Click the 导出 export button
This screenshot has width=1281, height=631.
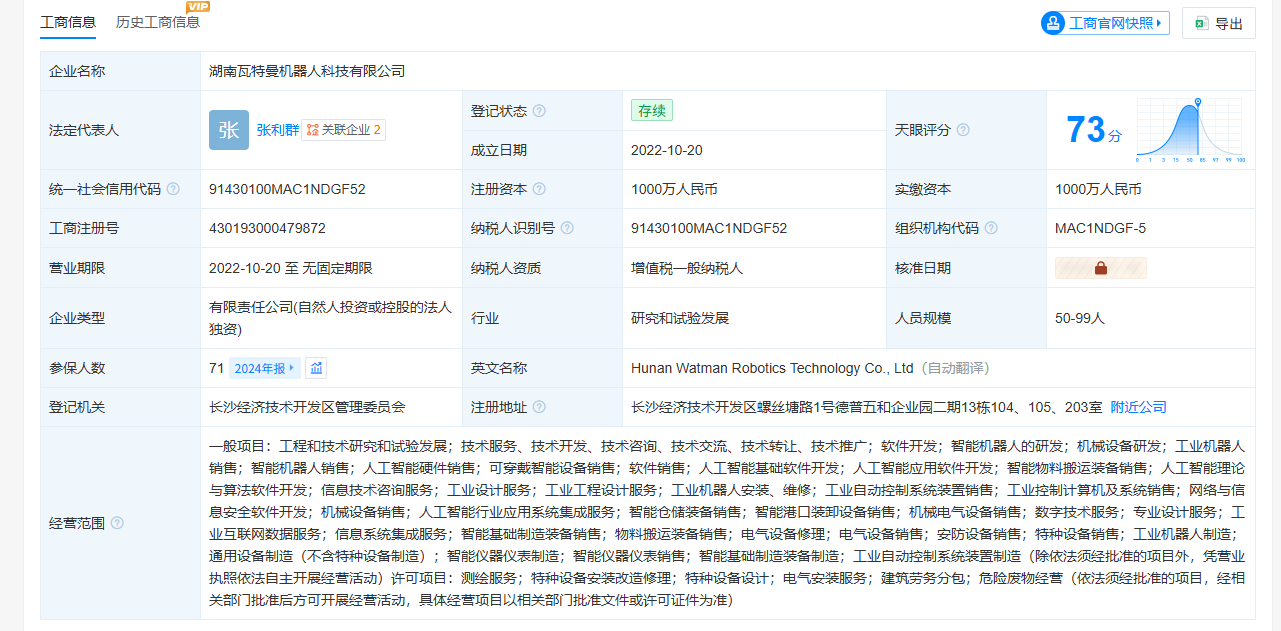click(1219, 23)
